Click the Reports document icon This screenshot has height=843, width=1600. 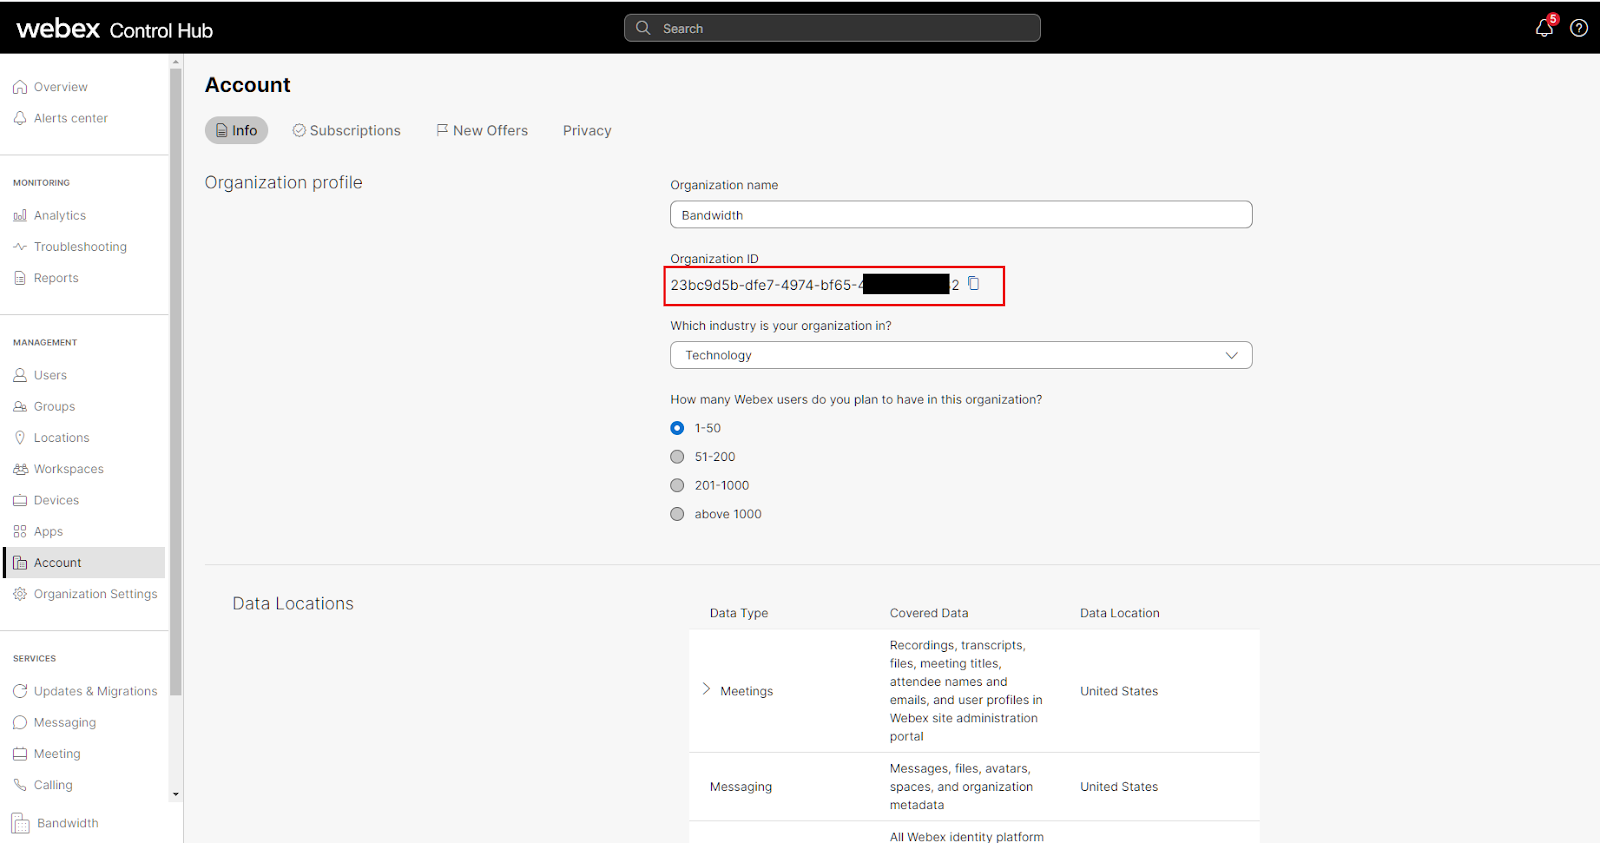coord(20,278)
